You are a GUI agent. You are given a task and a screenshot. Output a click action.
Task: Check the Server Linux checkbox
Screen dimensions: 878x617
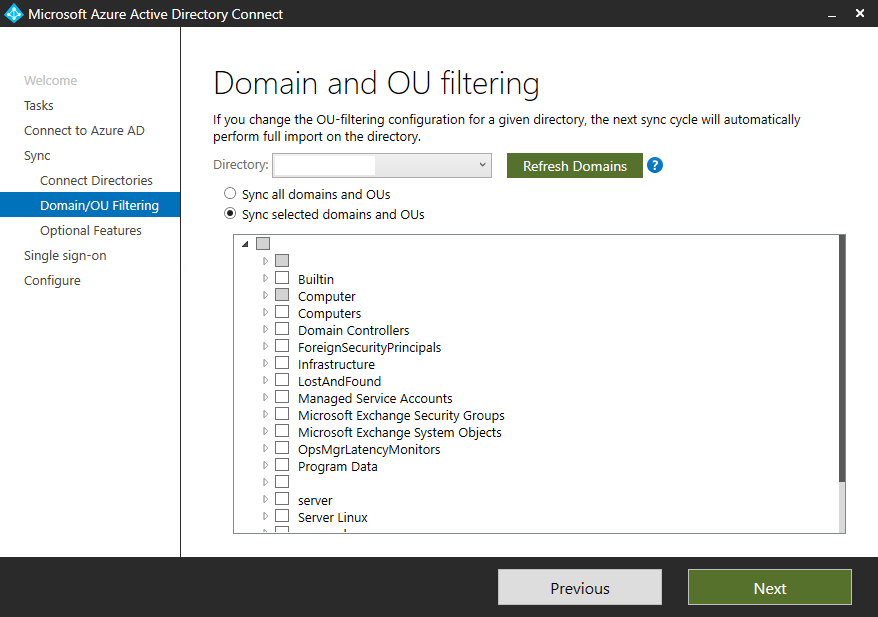[282, 516]
